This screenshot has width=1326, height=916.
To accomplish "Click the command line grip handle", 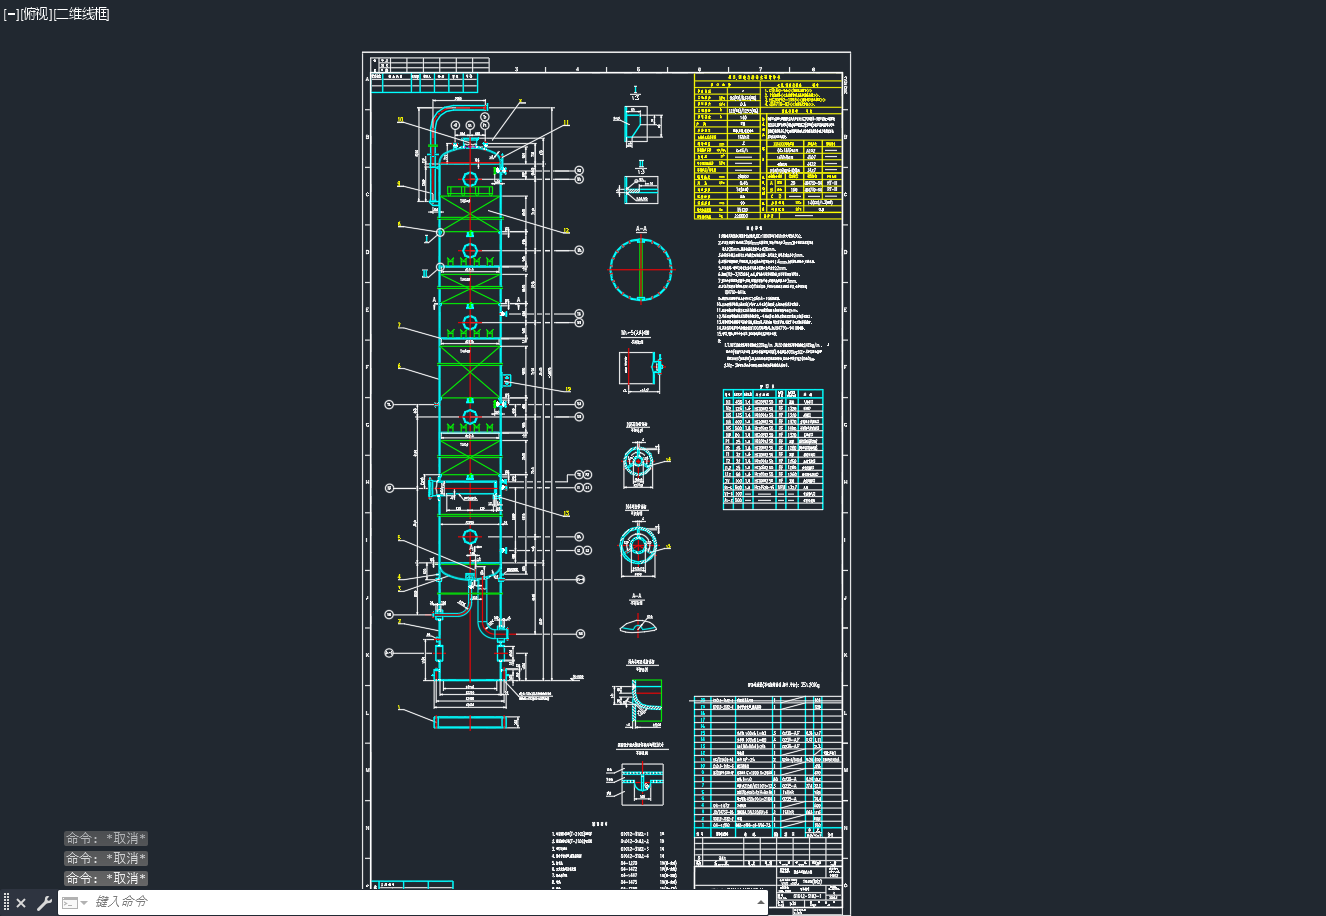I will click(x=6, y=903).
